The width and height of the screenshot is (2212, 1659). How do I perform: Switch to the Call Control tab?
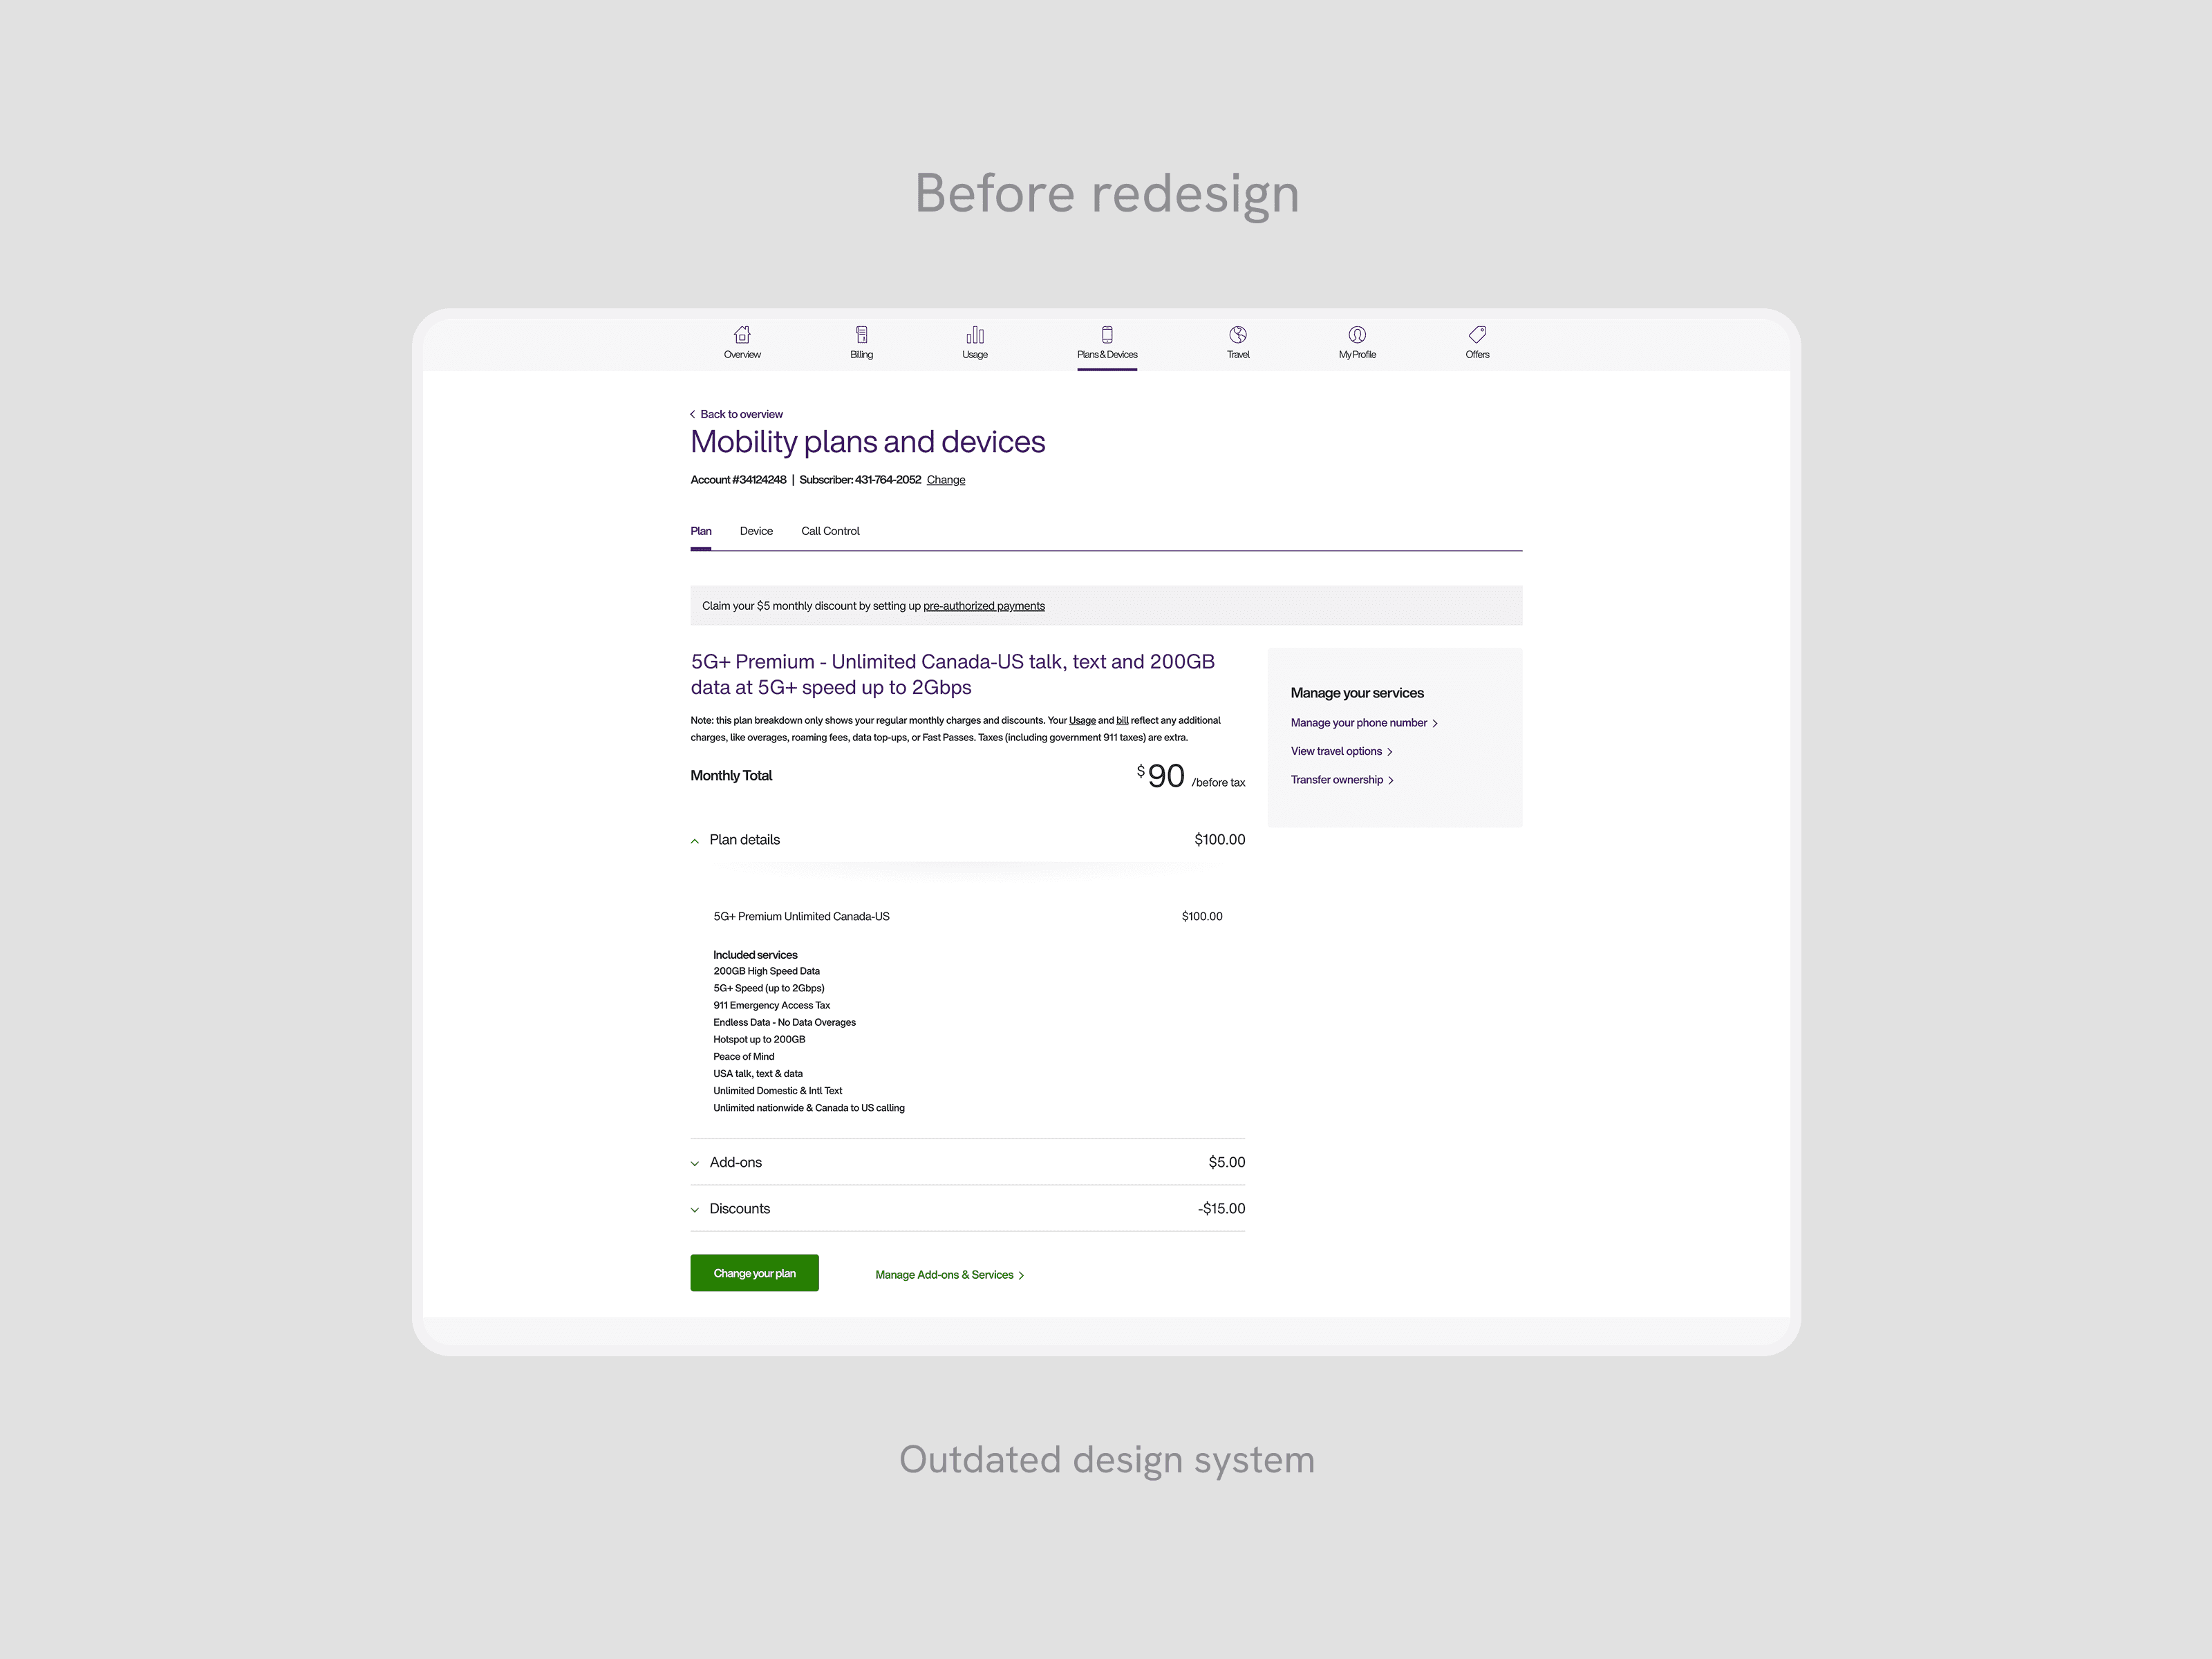[x=830, y=531]
